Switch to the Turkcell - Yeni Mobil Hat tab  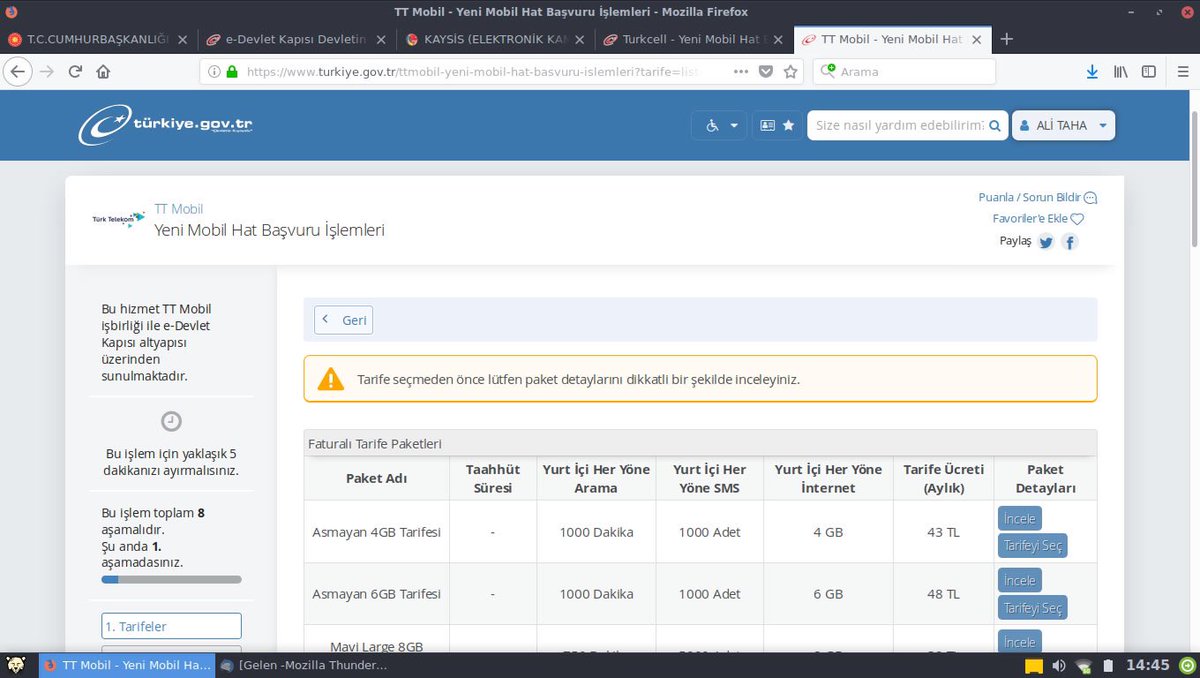695,40
